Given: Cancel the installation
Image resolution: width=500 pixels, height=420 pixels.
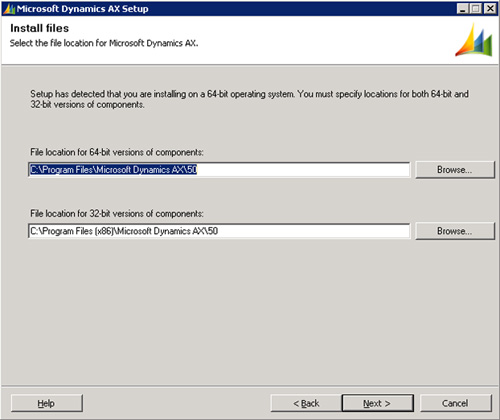Looking at the screenshot, I should (455, 403).
